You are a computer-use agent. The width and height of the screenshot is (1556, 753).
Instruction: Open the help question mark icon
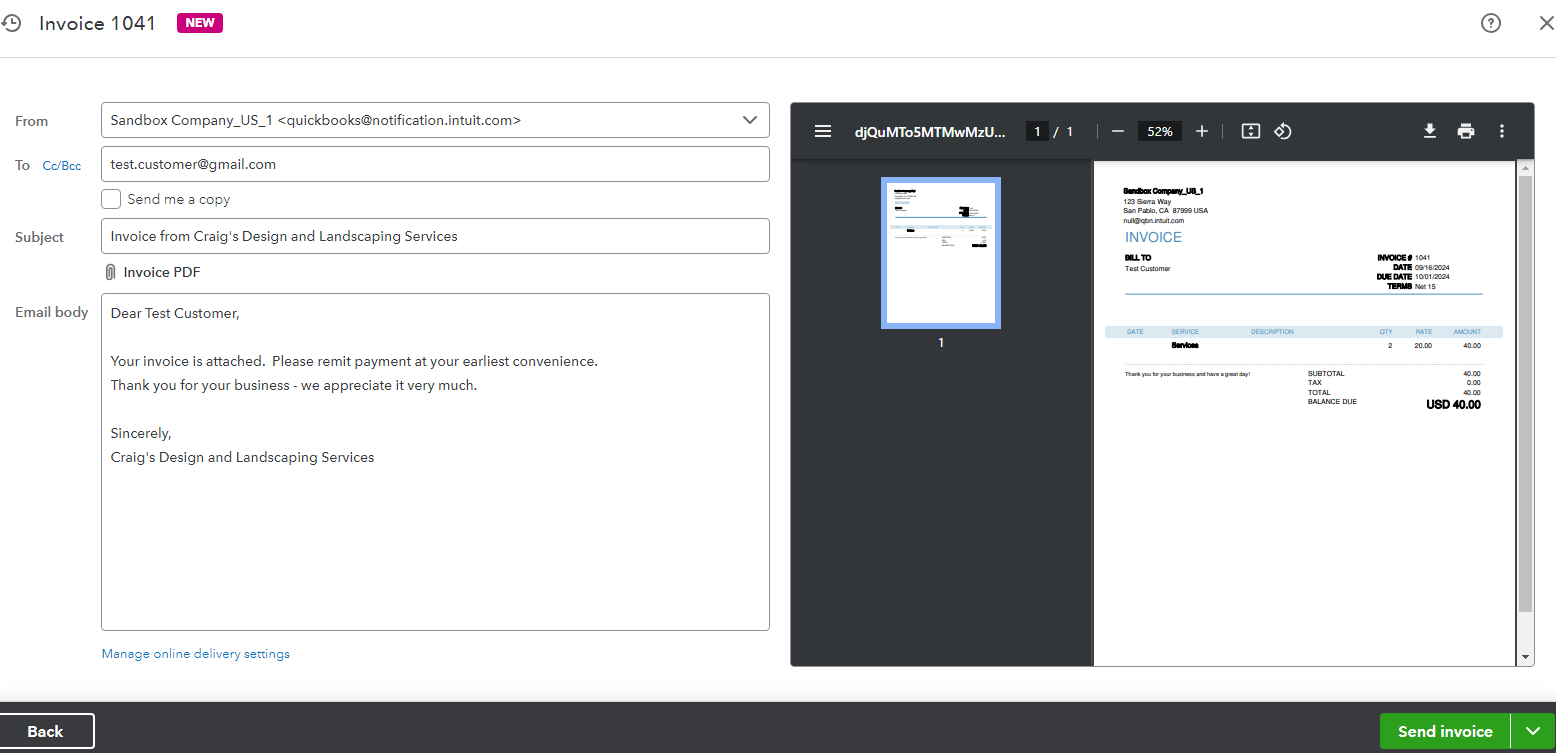1490,23
